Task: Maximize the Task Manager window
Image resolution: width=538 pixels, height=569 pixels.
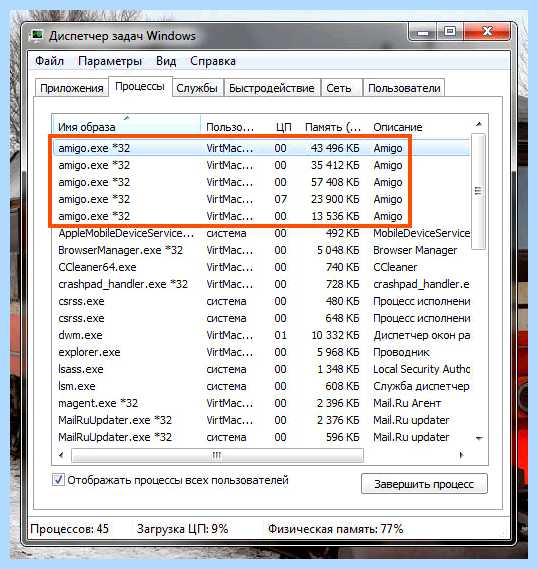Action: (450, 32)
